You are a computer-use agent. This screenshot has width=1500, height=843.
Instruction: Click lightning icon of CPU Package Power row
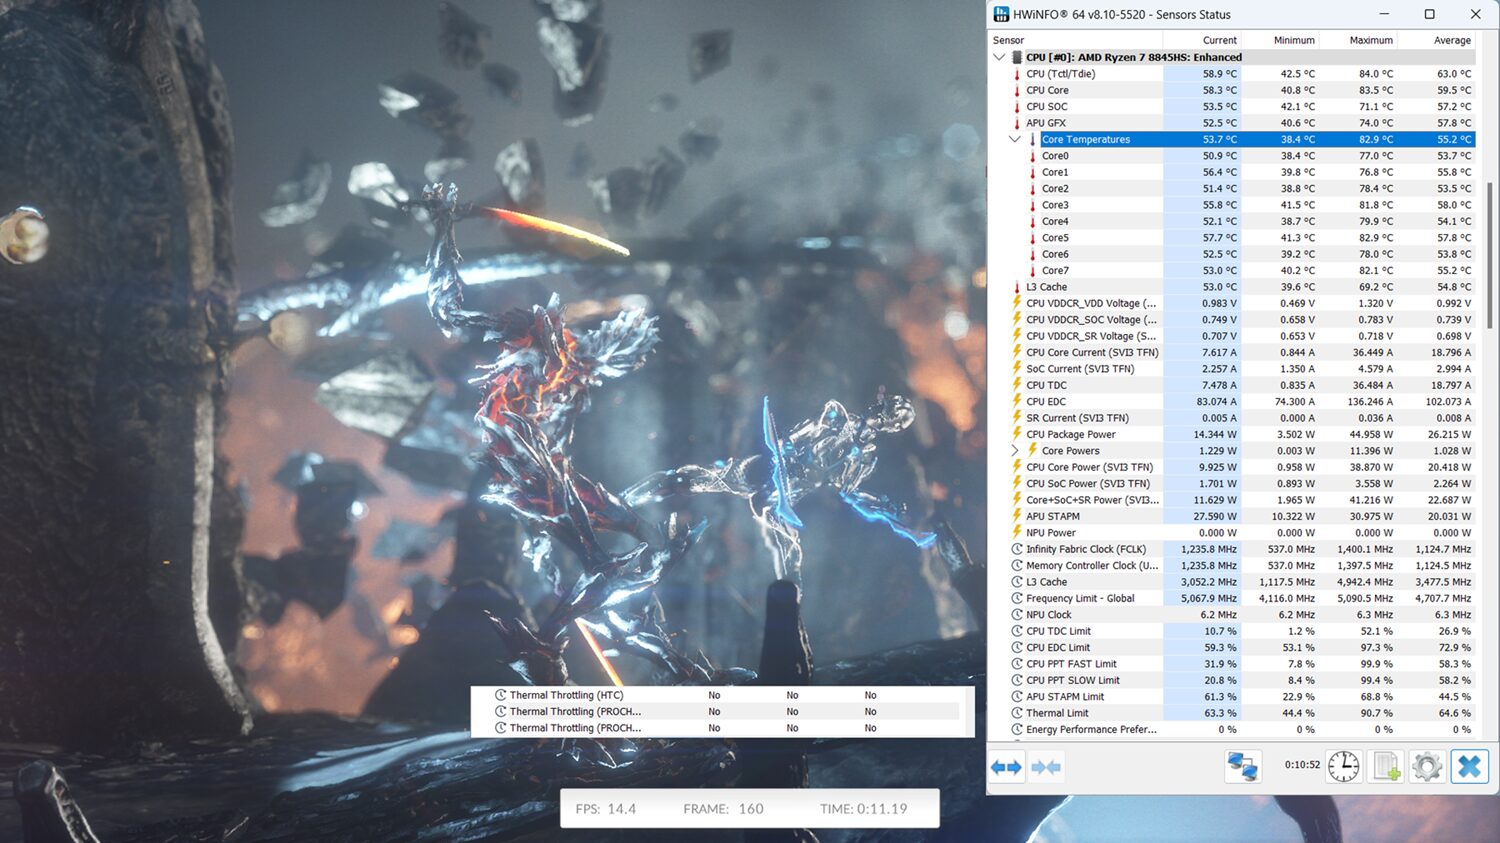point(1017,434)
